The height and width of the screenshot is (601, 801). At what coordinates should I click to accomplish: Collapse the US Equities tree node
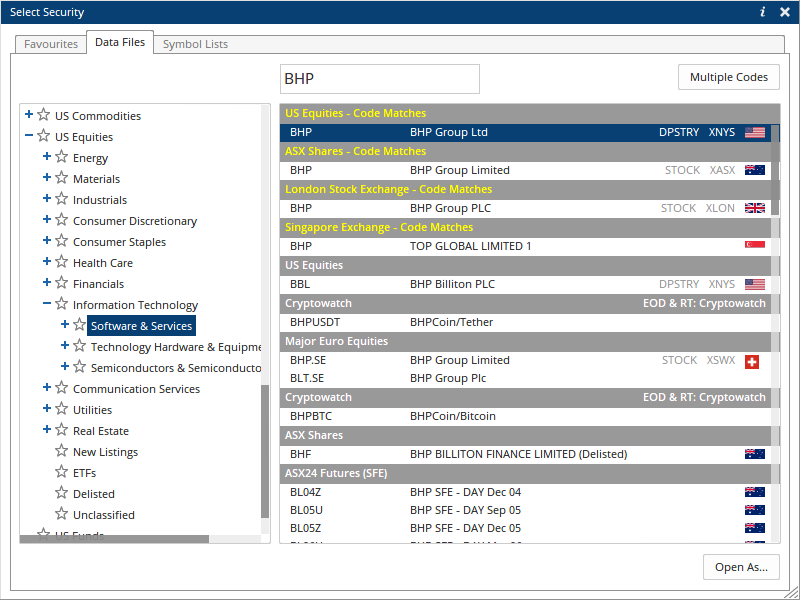pyautogui.click(x=29, y=135)
